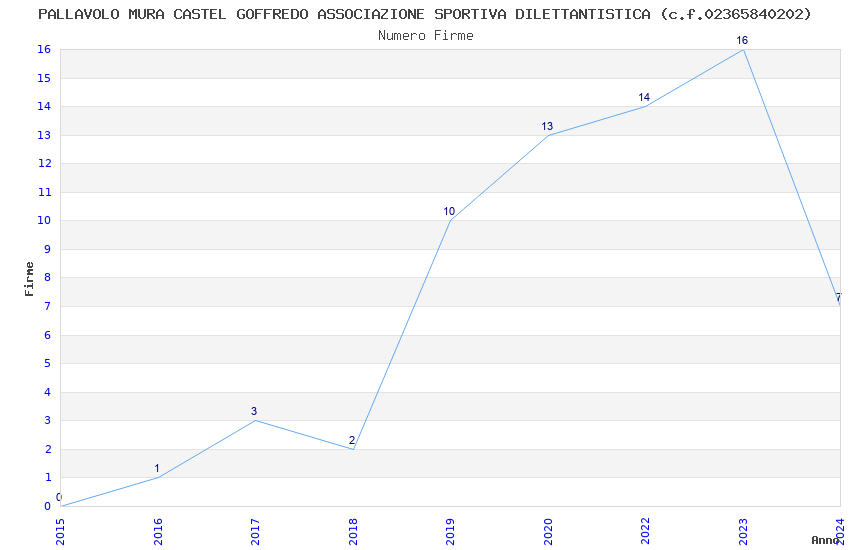Click y-axis tick label 8
This screenshot has width=850, height=550.
[47, 277]
